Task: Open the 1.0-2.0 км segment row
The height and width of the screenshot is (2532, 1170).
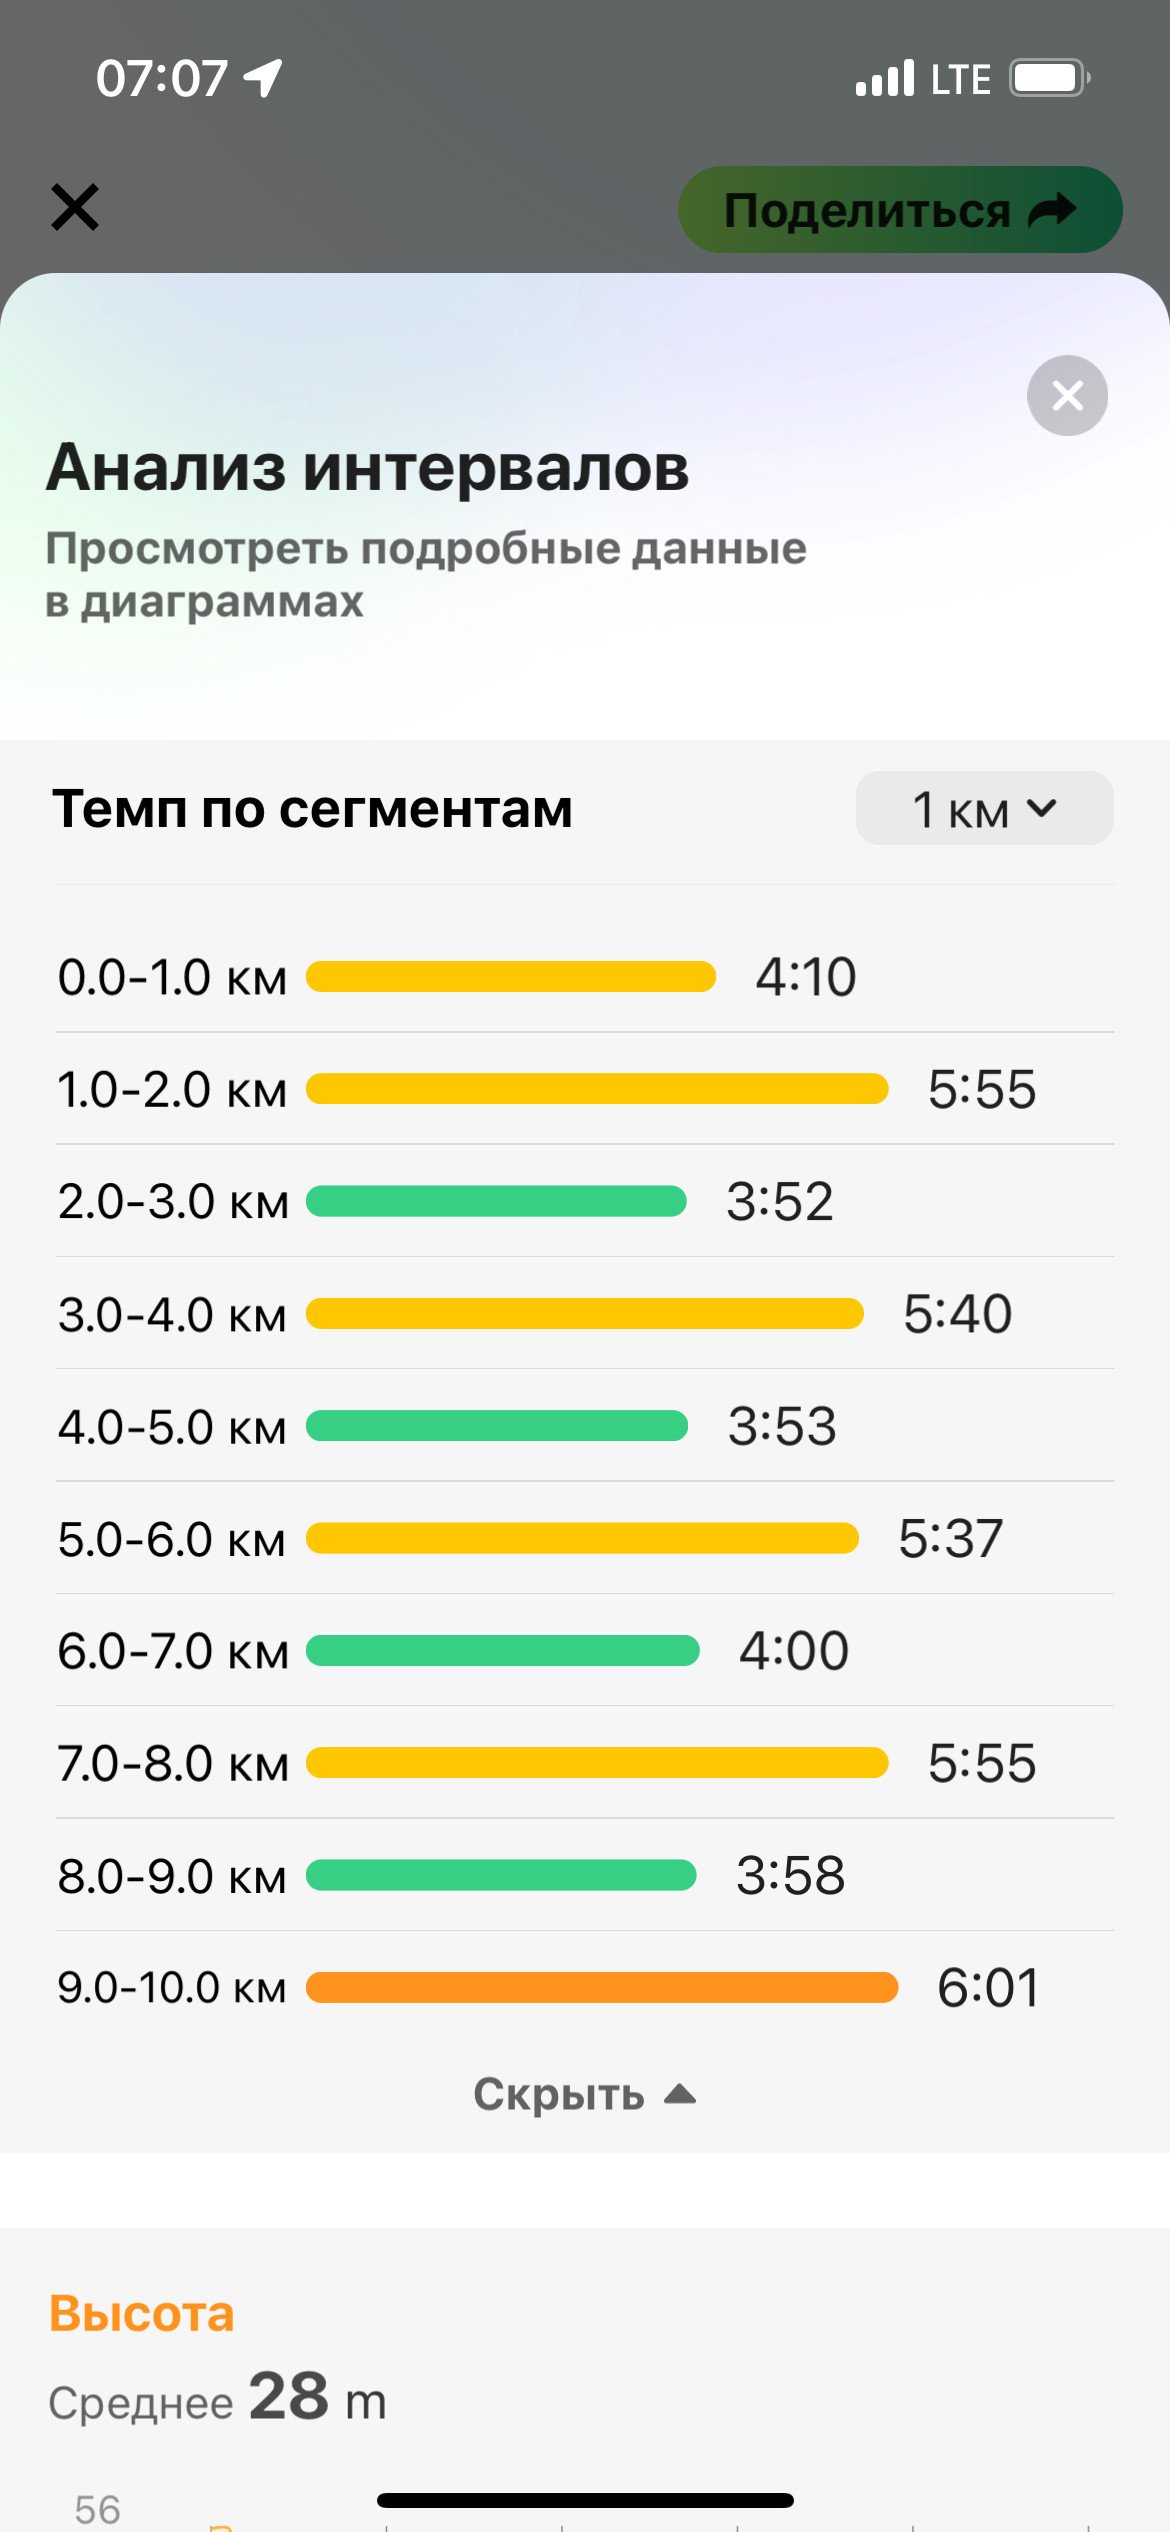Action: (x=584, y=1089)
